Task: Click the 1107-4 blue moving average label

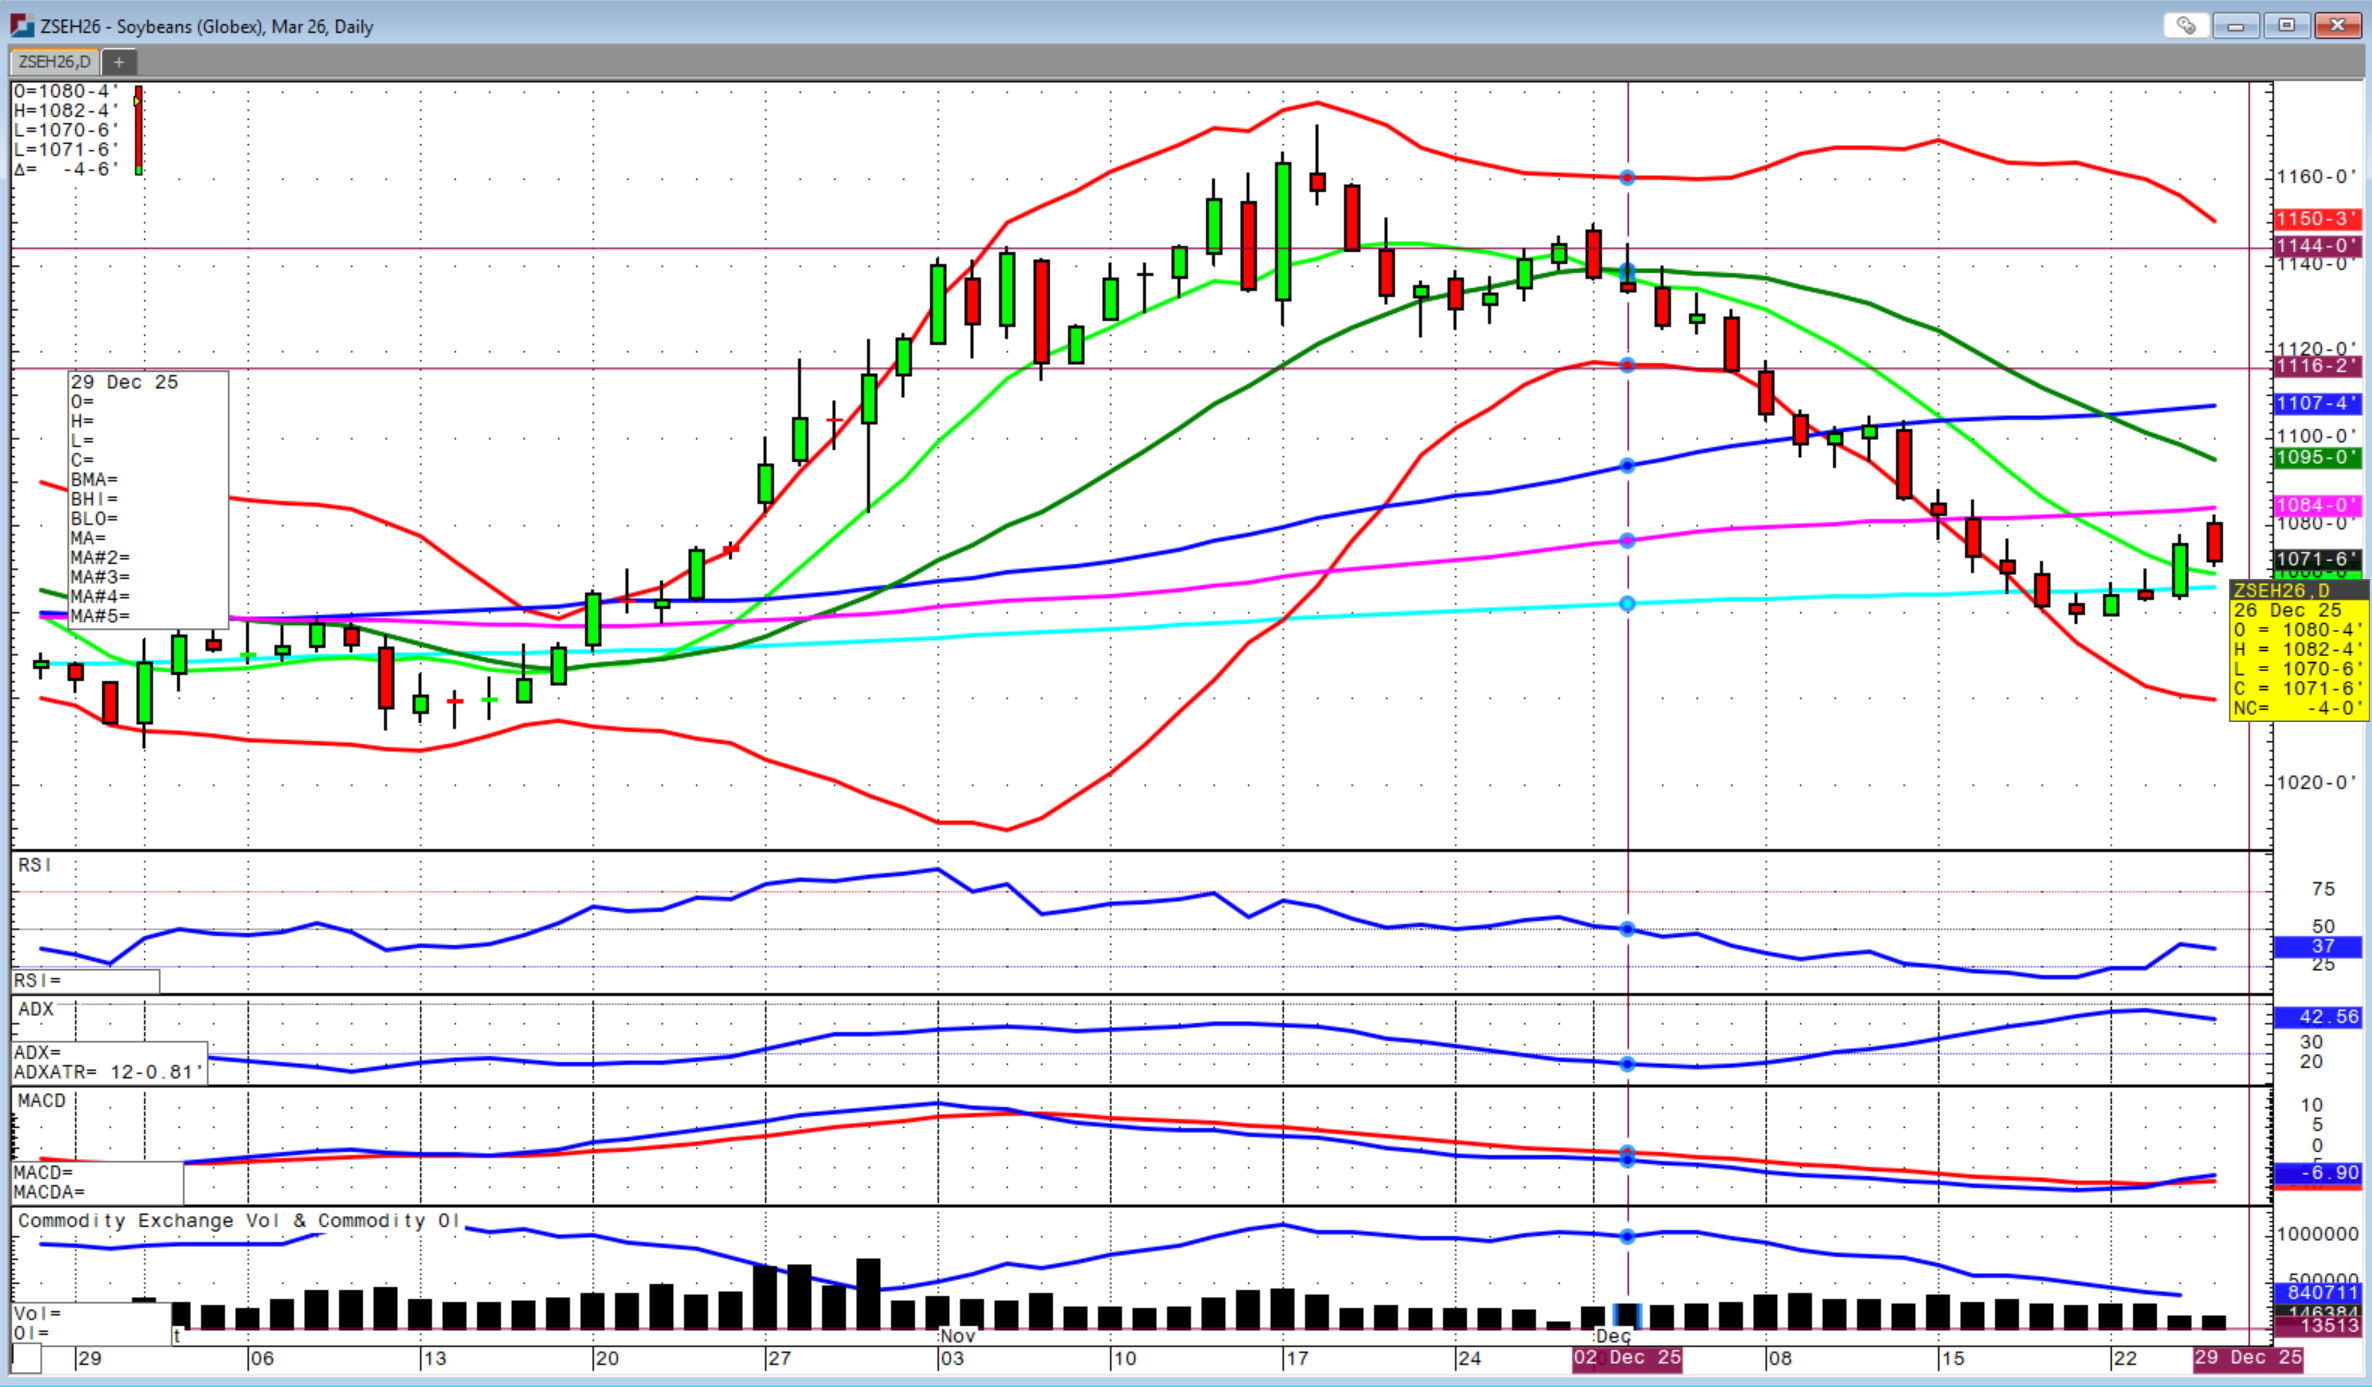Action: pos(2317,403)
